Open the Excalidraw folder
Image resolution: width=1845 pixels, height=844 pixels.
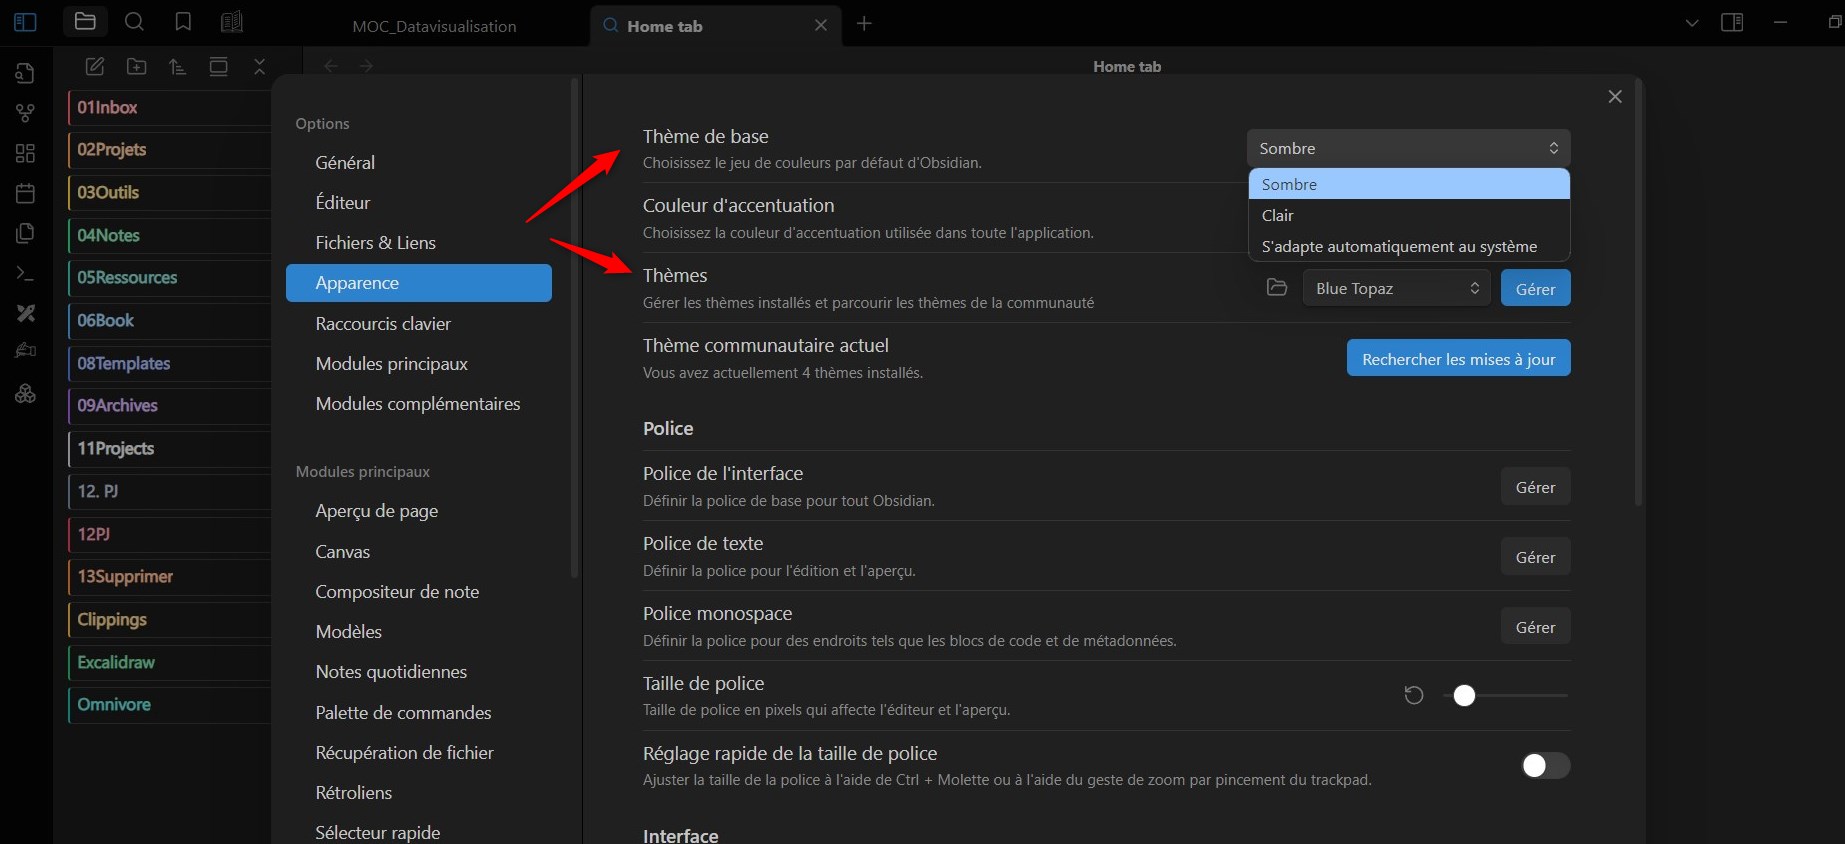169,662
